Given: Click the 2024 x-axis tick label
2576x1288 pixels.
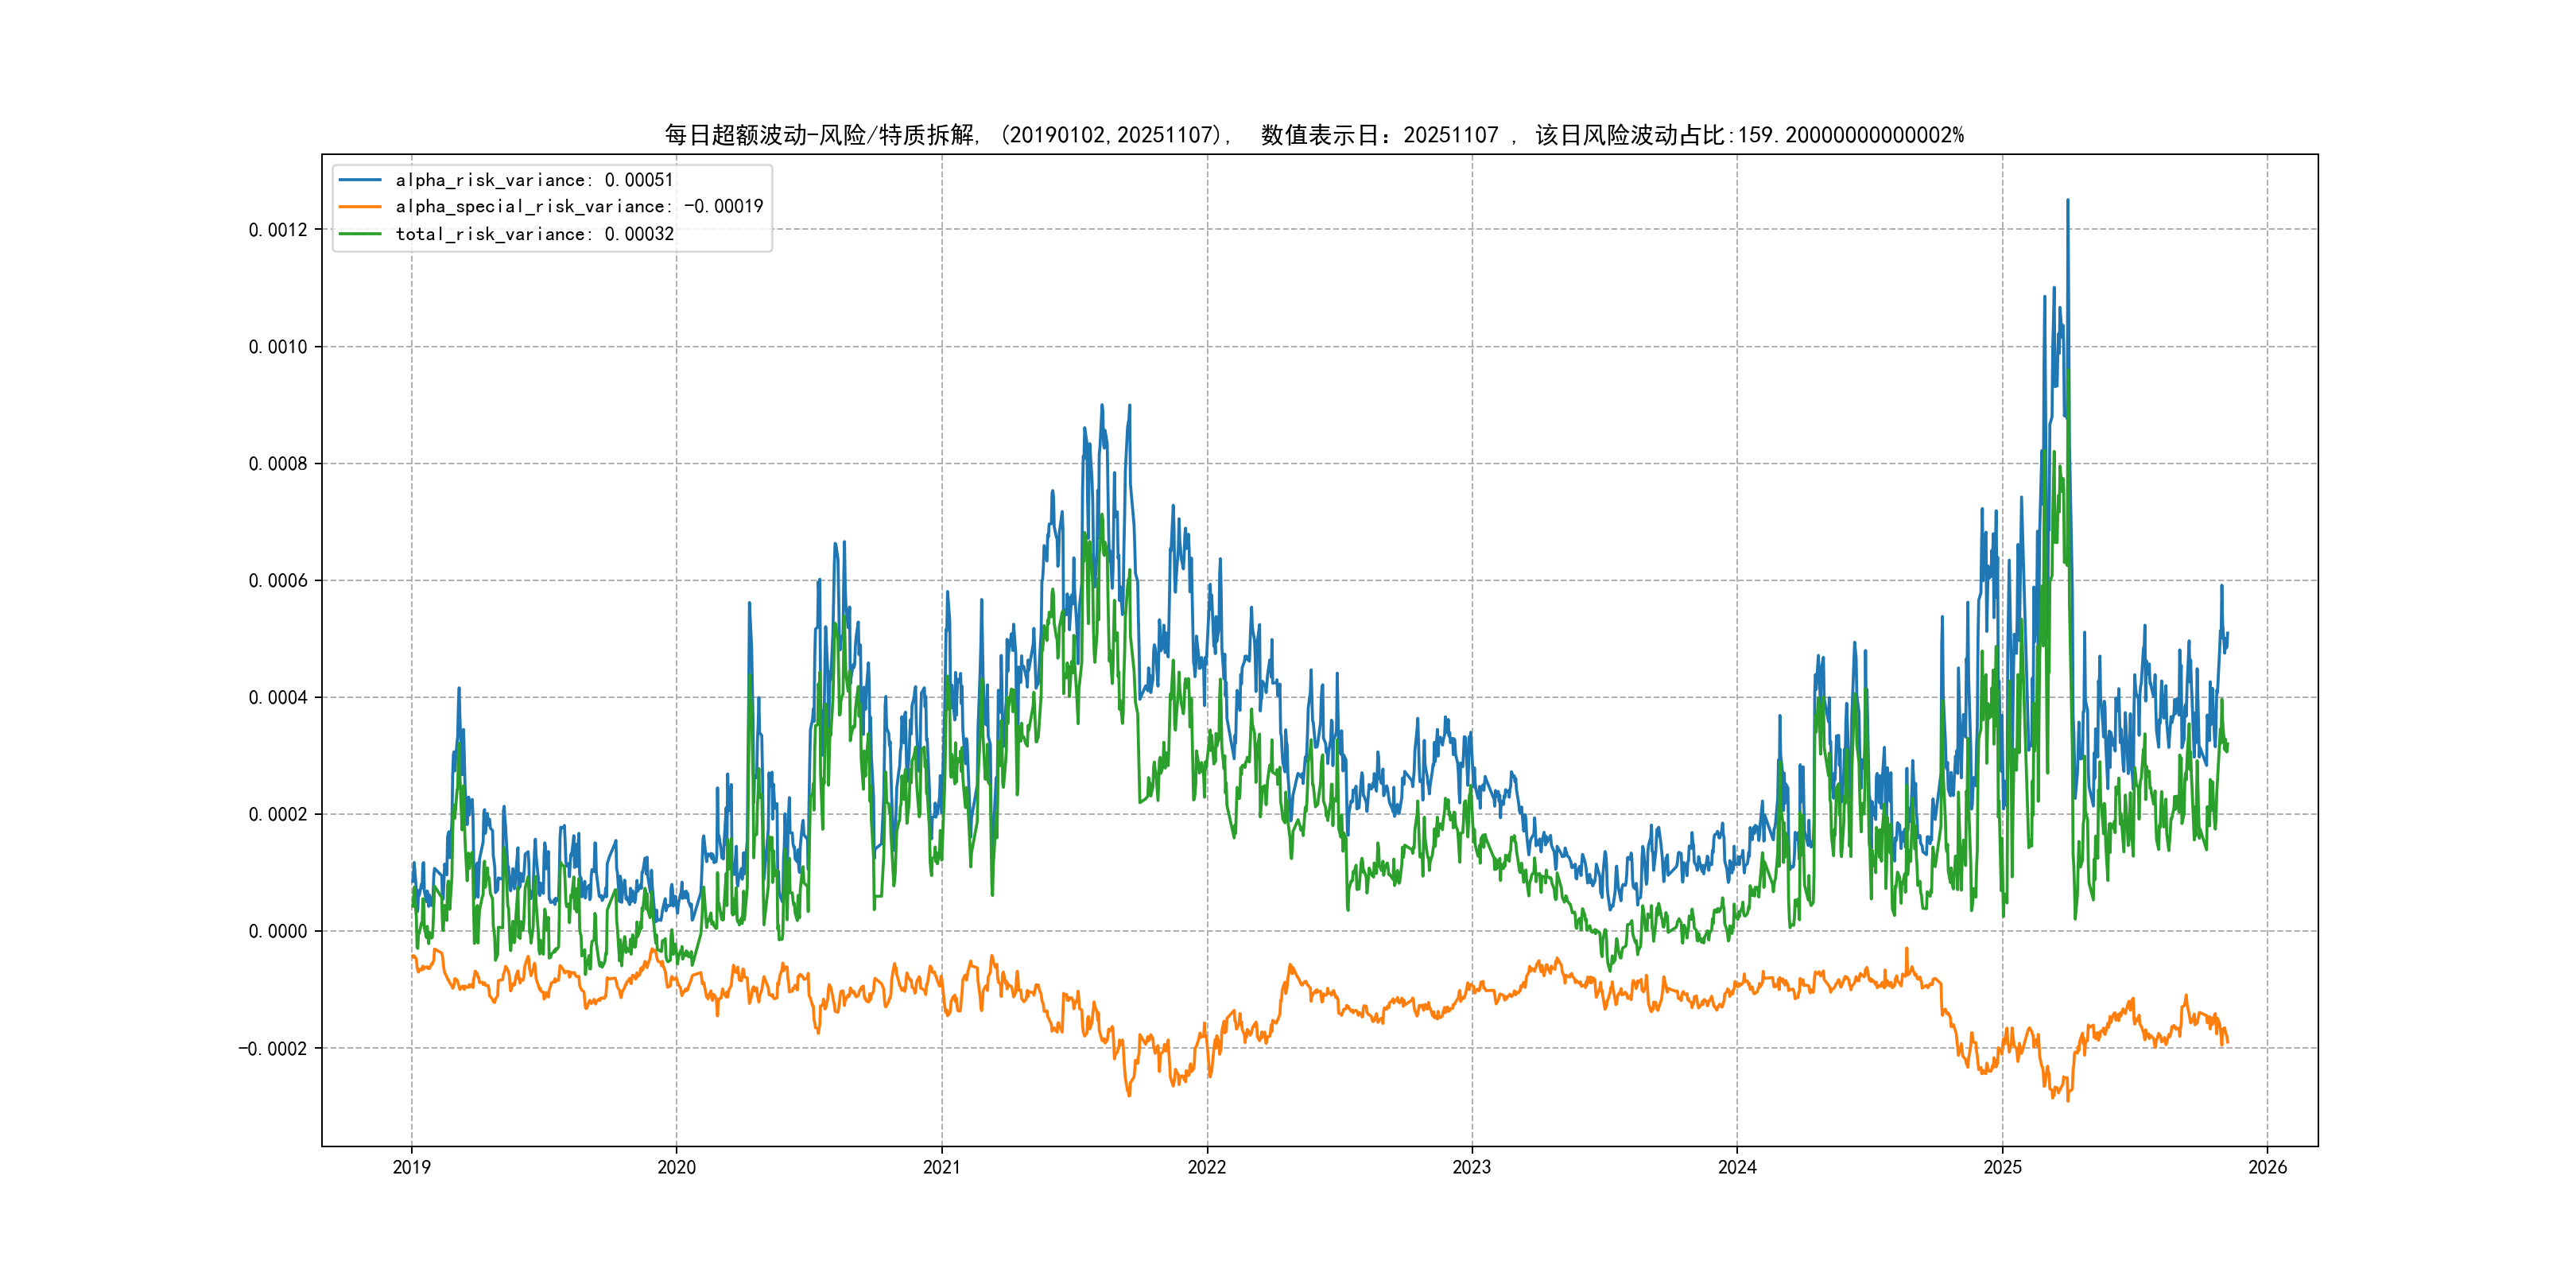Looking at the screenshot, I should pos(1737,1167).
